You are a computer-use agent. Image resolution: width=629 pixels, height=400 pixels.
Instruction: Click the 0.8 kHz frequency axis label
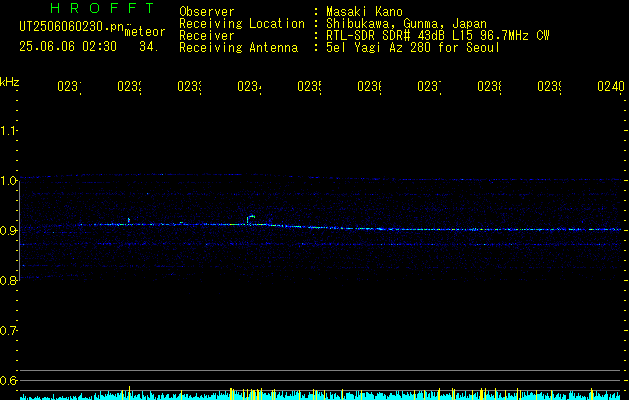point(8,280)
